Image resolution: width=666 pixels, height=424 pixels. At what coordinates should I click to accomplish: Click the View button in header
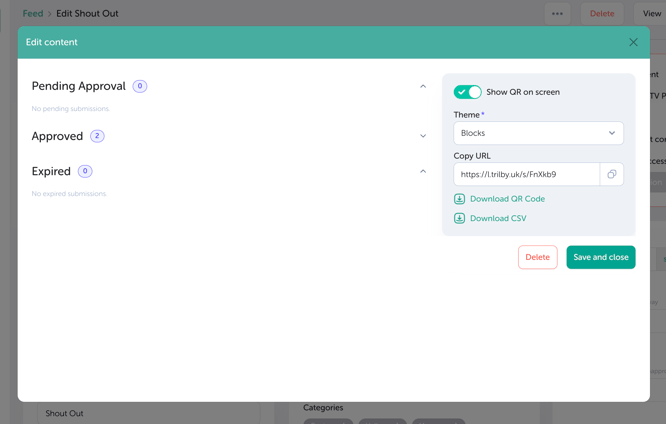(x=651, y=14)
